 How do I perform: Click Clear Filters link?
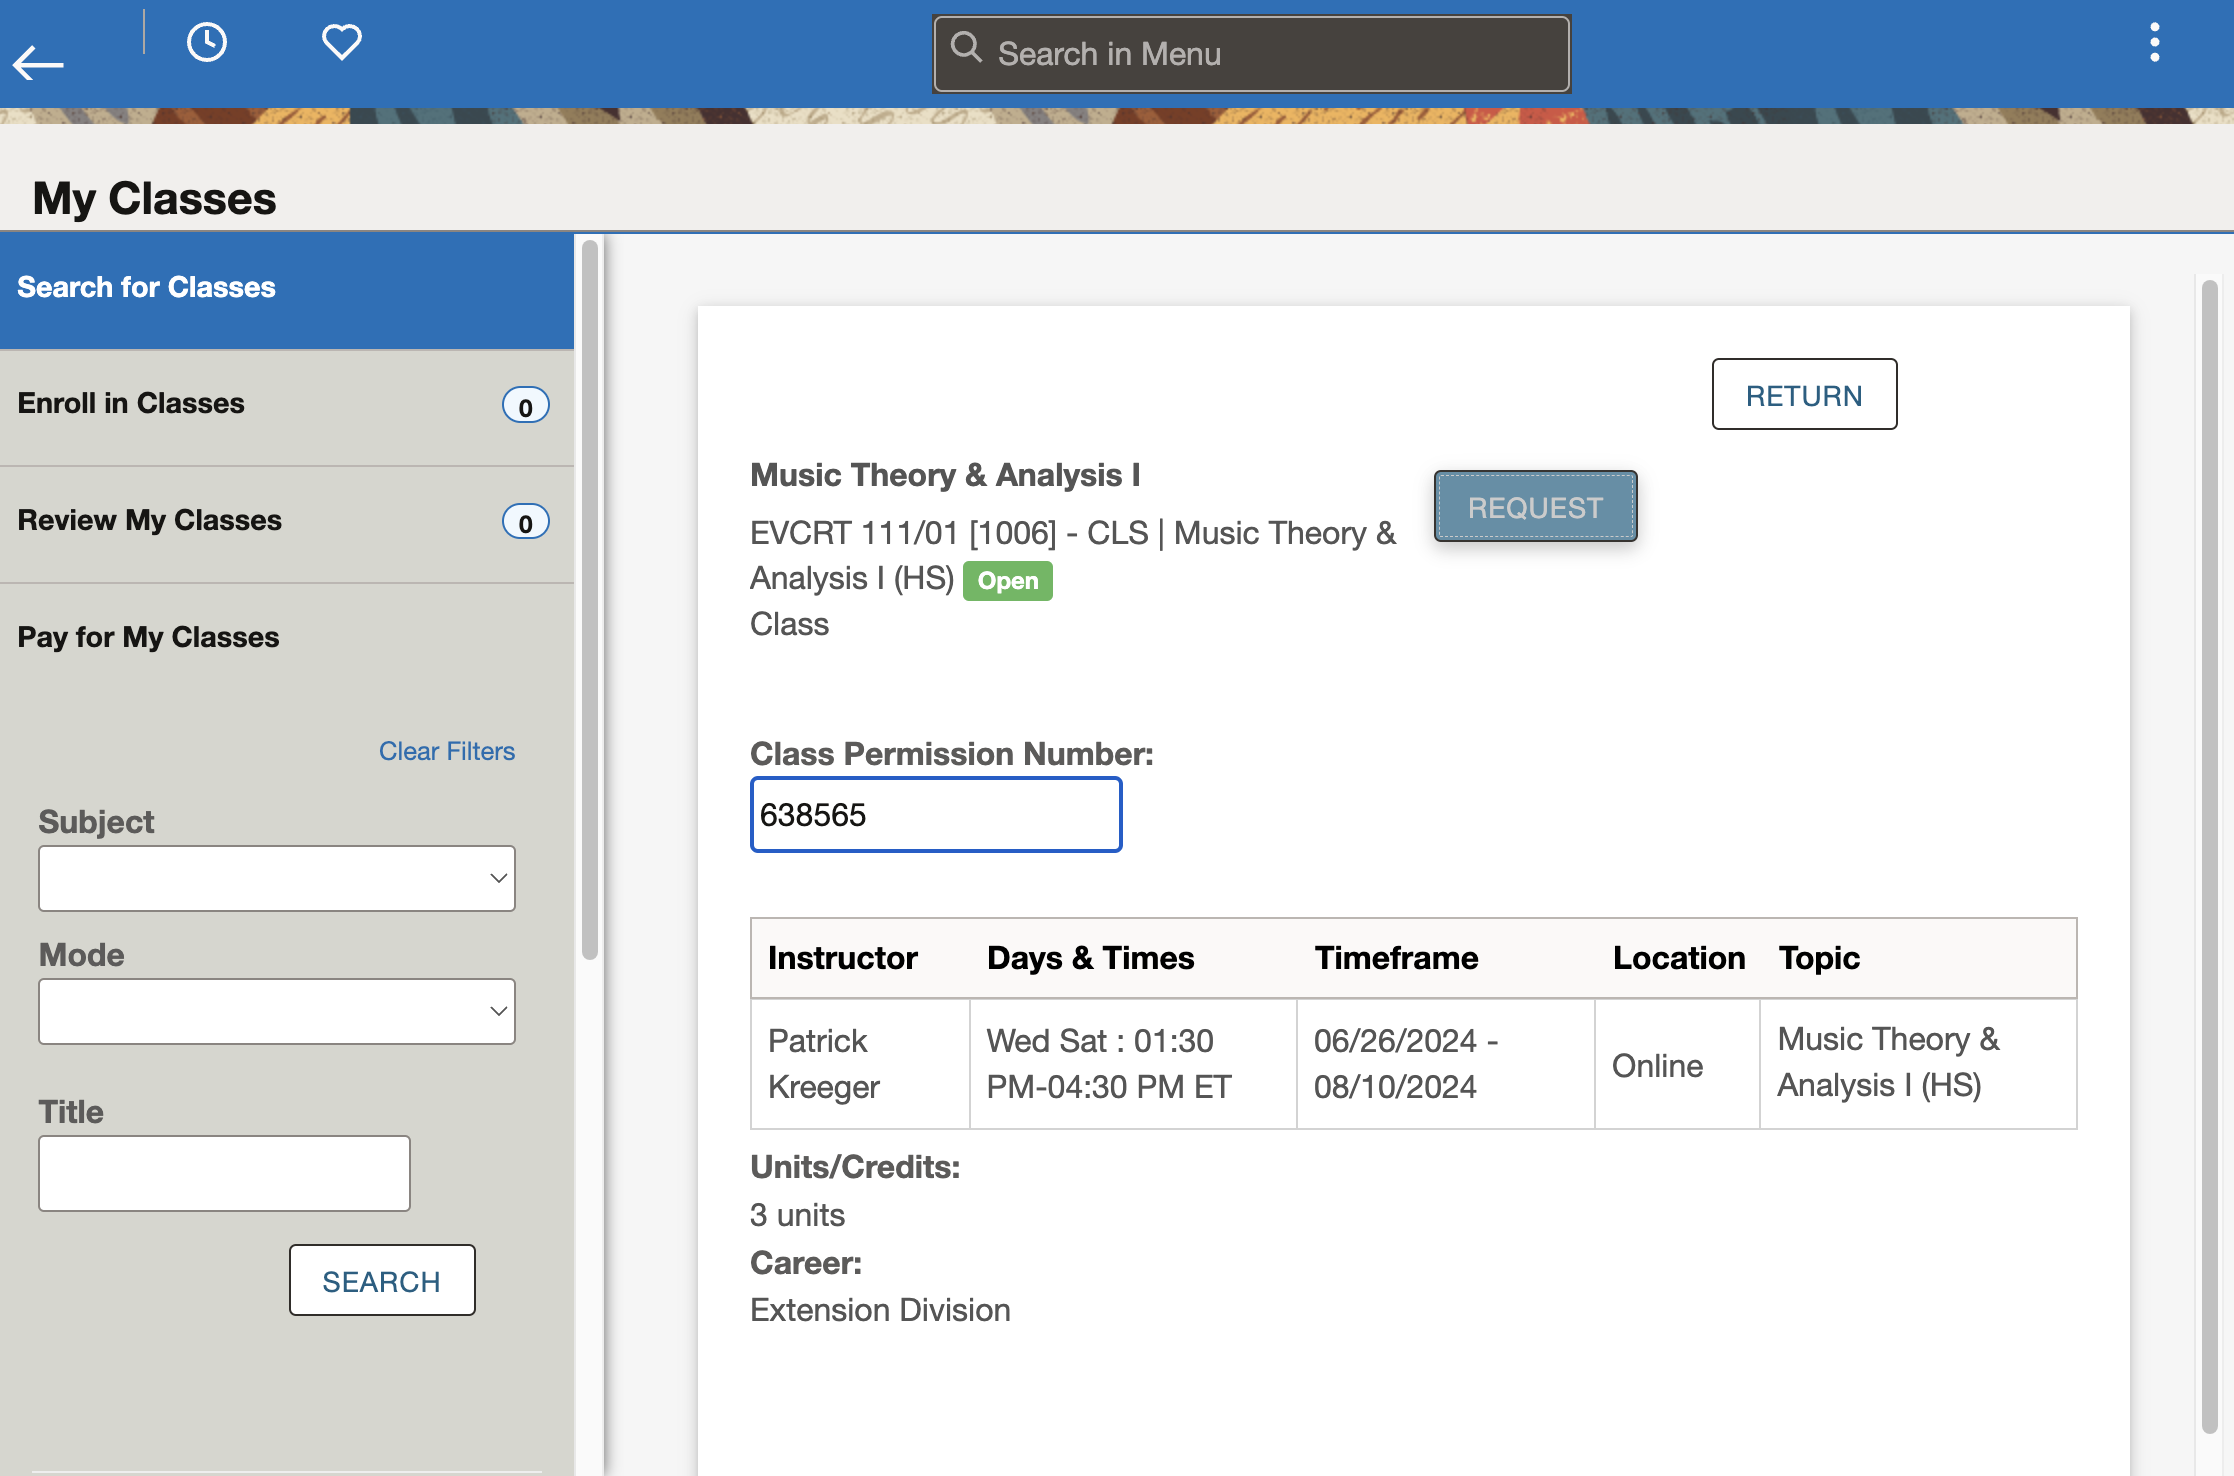pos(447,751)
